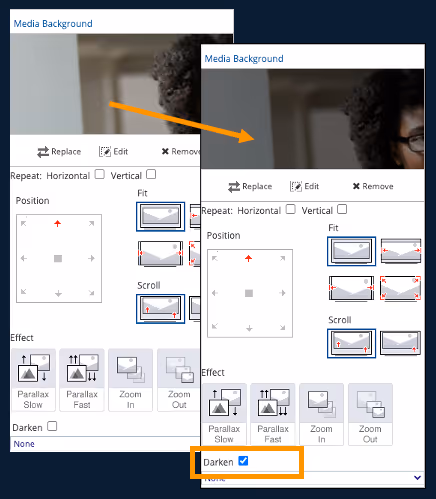Apply Zoom In effect in back panel
This screenshot has width=436, height=499.
click(131, 380)
